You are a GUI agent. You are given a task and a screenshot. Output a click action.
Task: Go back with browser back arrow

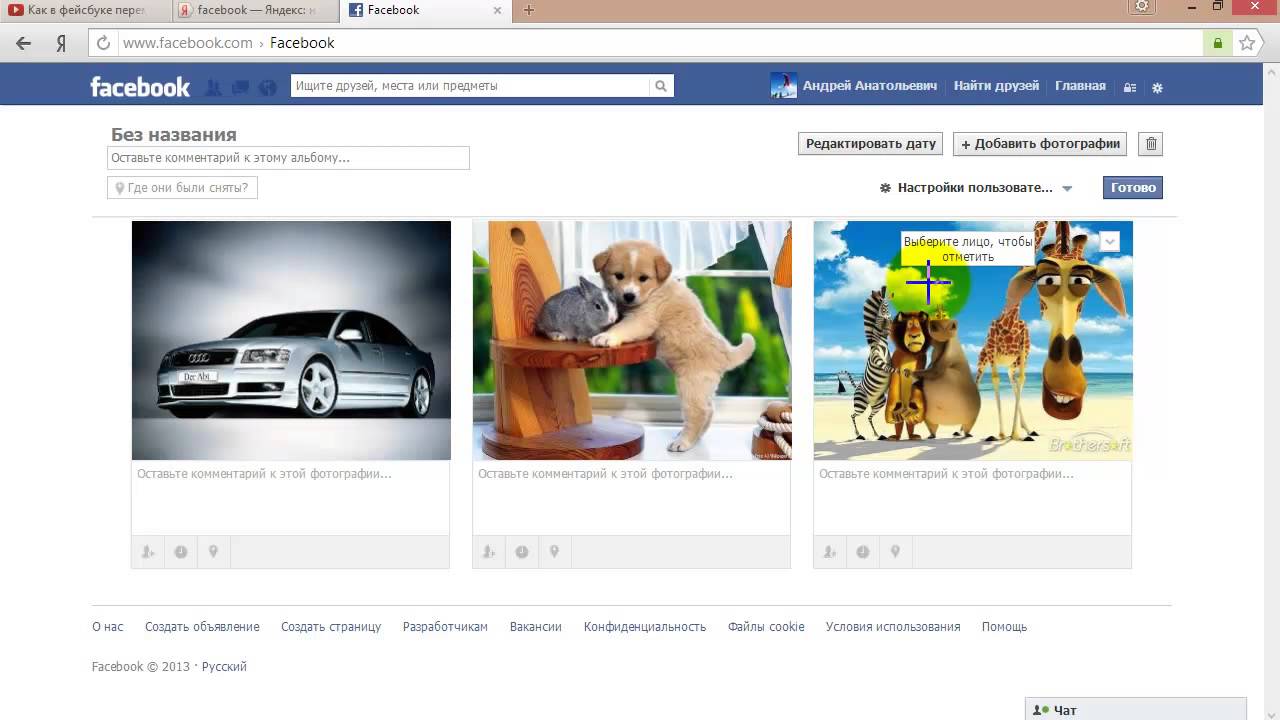23,43
